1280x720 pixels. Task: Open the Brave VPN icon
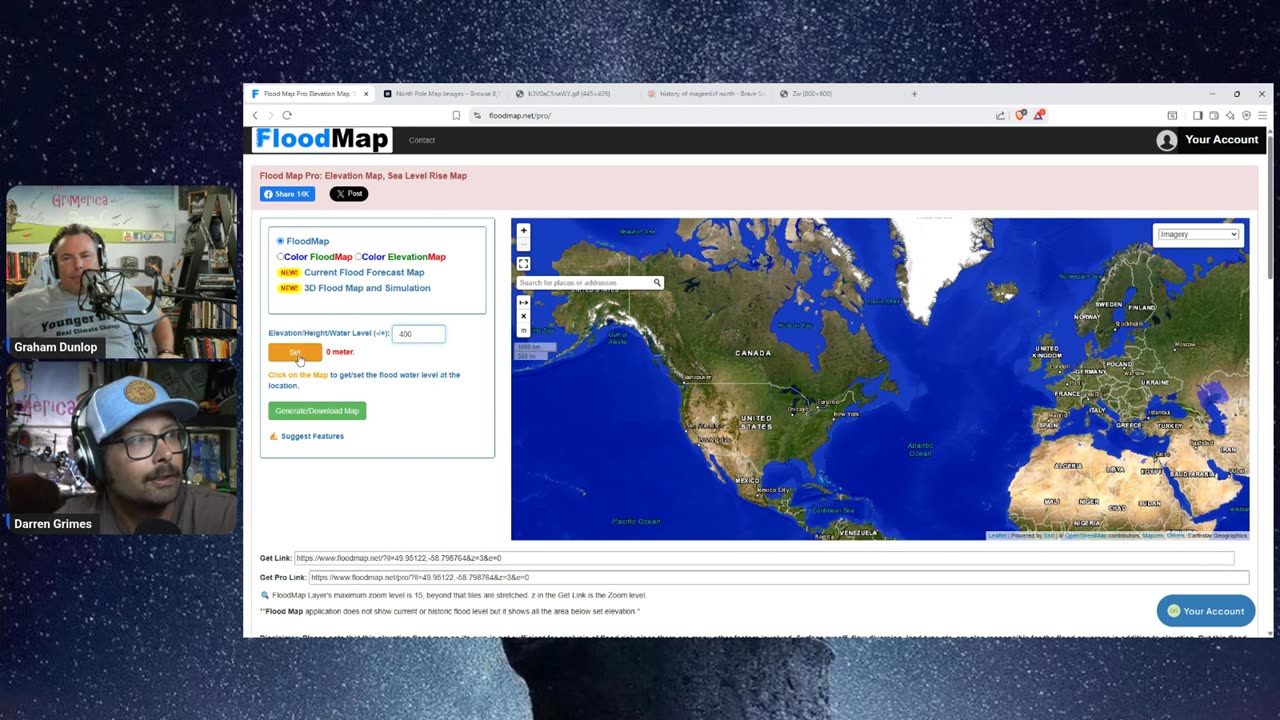tap(1246, 115)
